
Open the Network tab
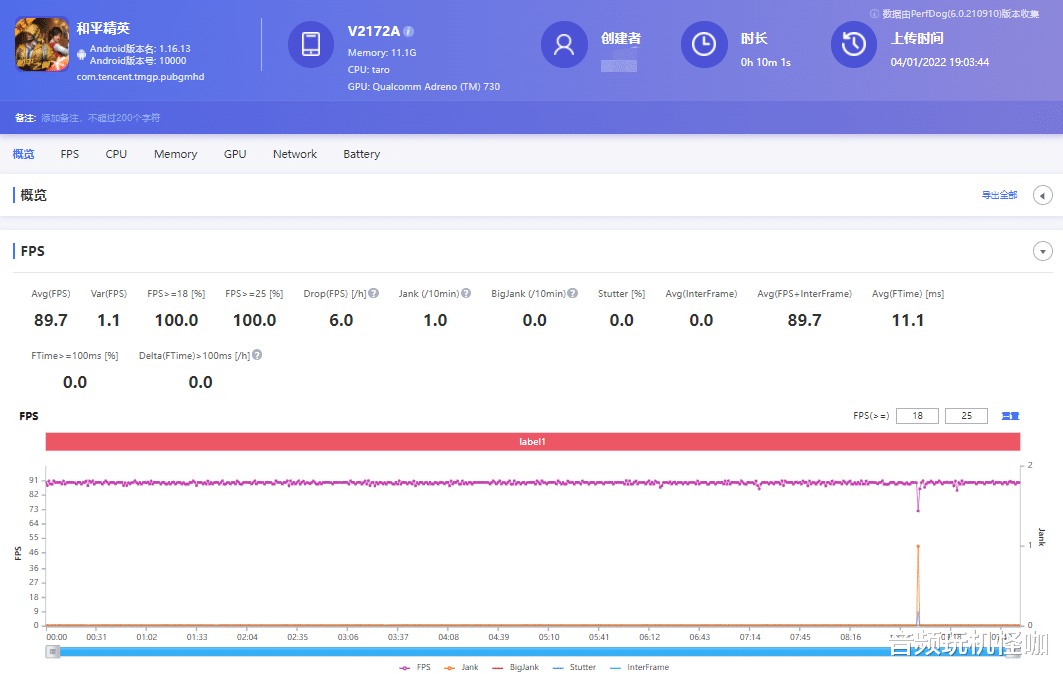pyautogui.click(x=294, y=153)
